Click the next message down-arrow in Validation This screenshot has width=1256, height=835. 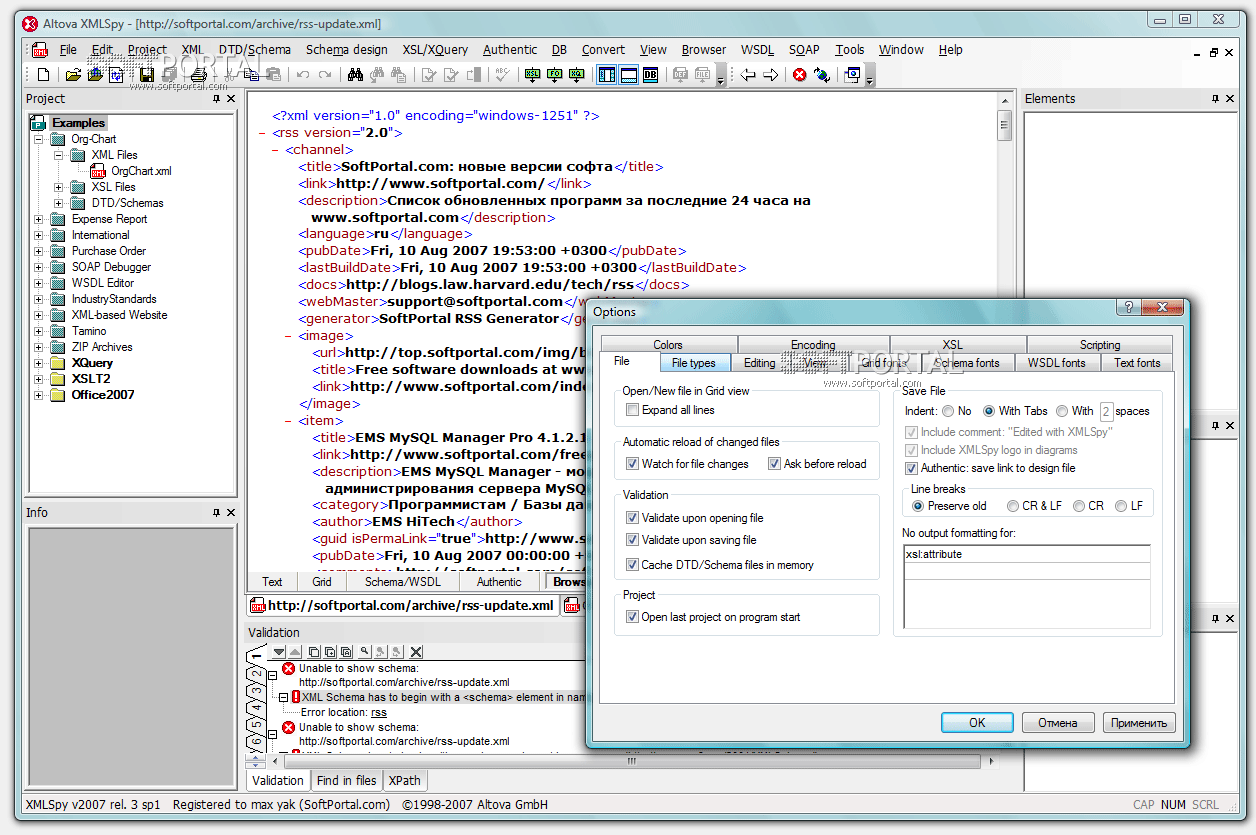[280, 652]
